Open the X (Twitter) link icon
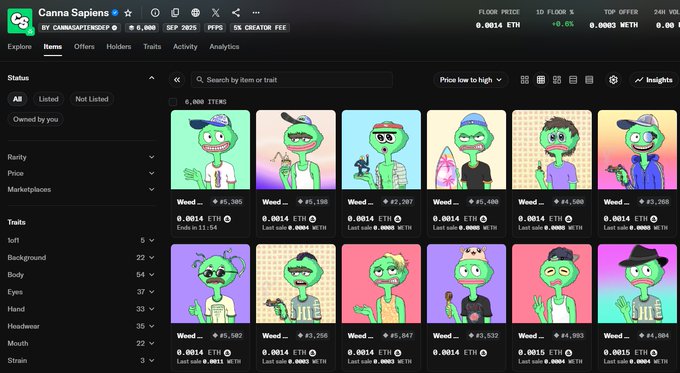This screenshot has height=373, width=680. (216, 13)
